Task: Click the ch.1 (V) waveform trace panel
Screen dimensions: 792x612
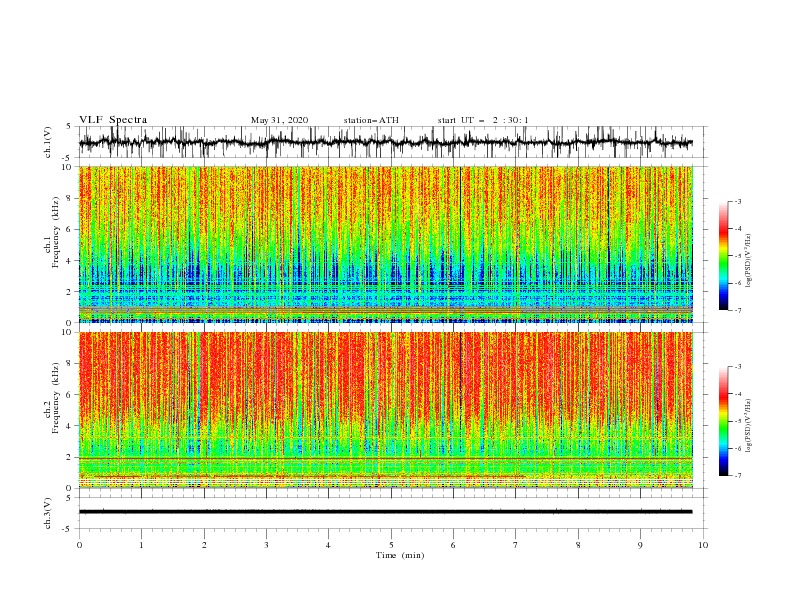Action: 392,142
